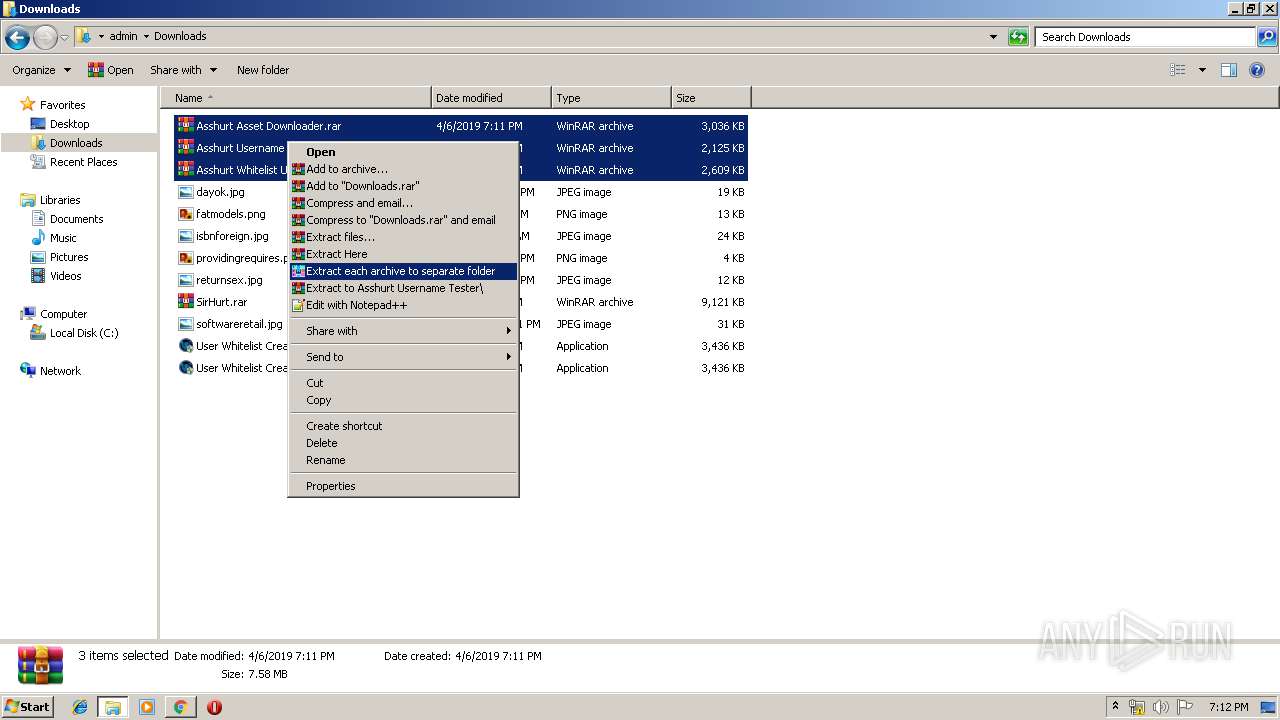The width and height of the screenshot is (1280, 720).
Task: Click the returnsex.jpg file icon
Action: point(185,280)
